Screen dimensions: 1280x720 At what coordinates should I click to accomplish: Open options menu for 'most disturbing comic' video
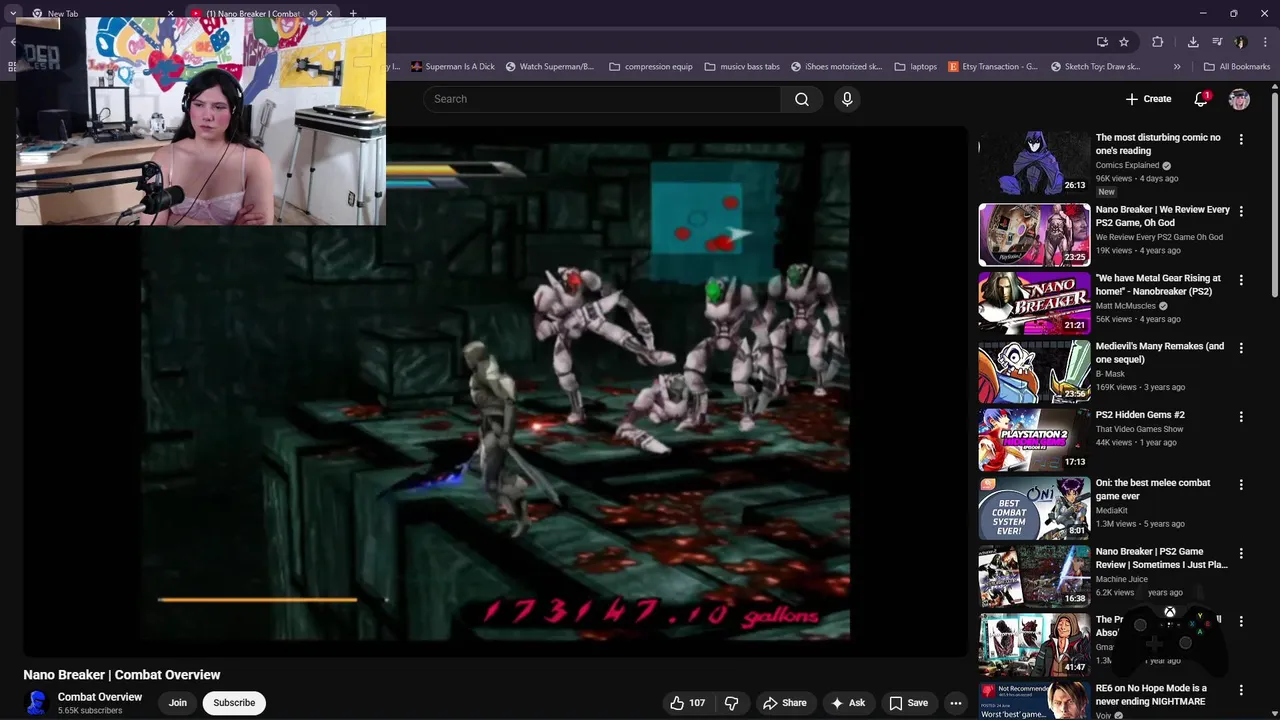(1241, 140)
